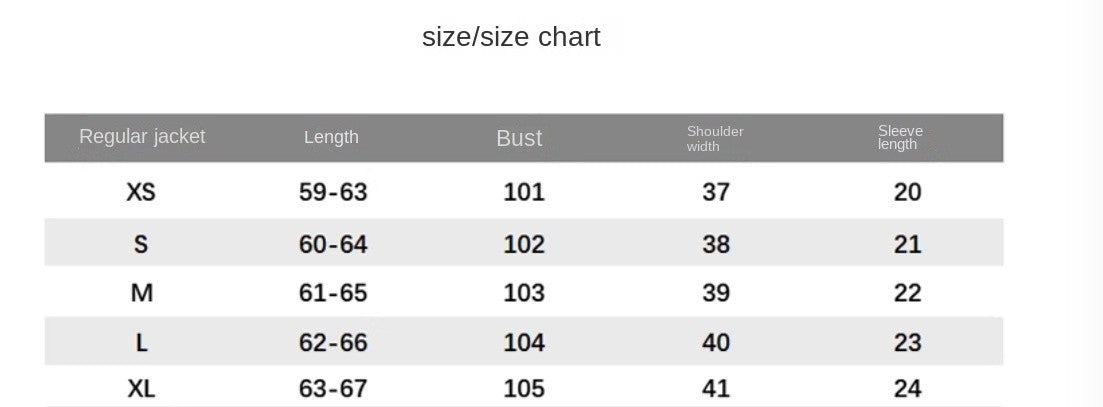The image size is (1103, 407).
Task: Select the 61-65 length cell
Action: (333, 293)
